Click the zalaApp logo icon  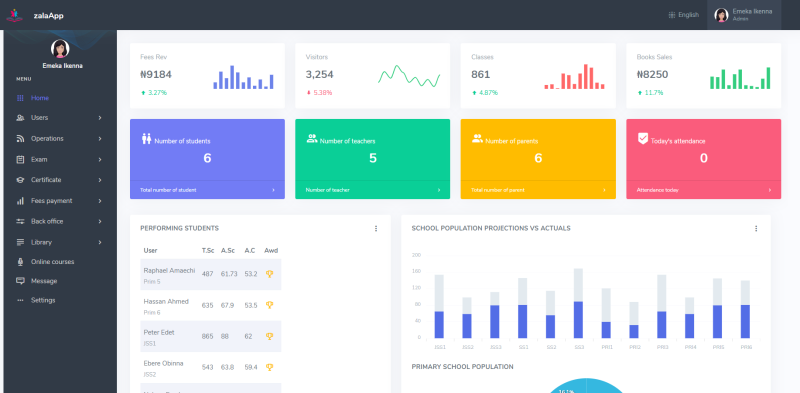coord(14,15)
